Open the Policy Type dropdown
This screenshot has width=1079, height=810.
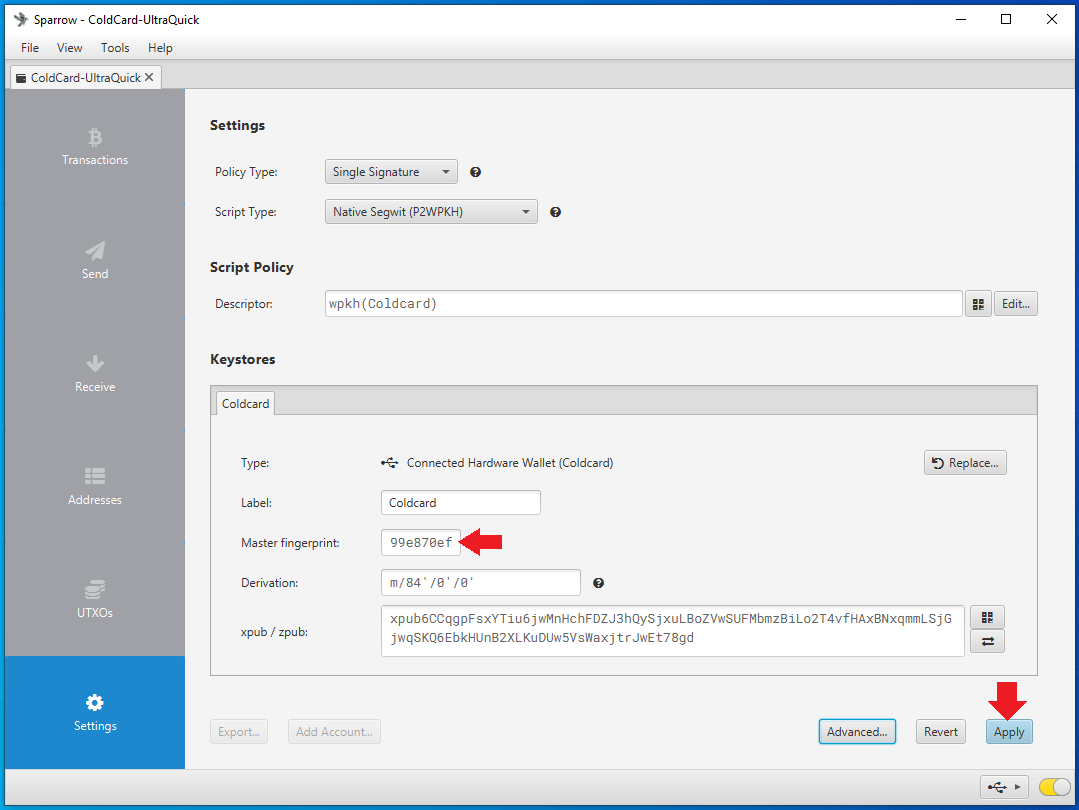click(391, 172)
